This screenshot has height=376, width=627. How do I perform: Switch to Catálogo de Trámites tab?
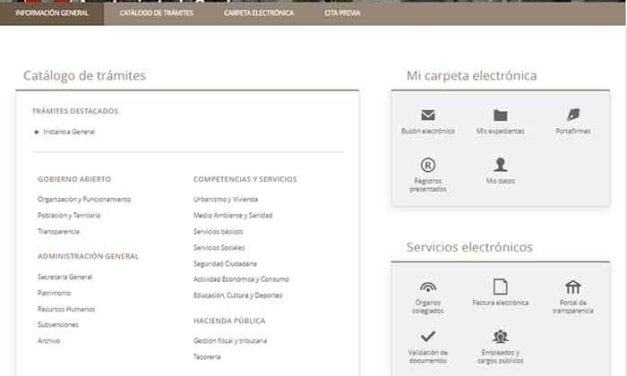pyautogui.click(x=156, y=13)
